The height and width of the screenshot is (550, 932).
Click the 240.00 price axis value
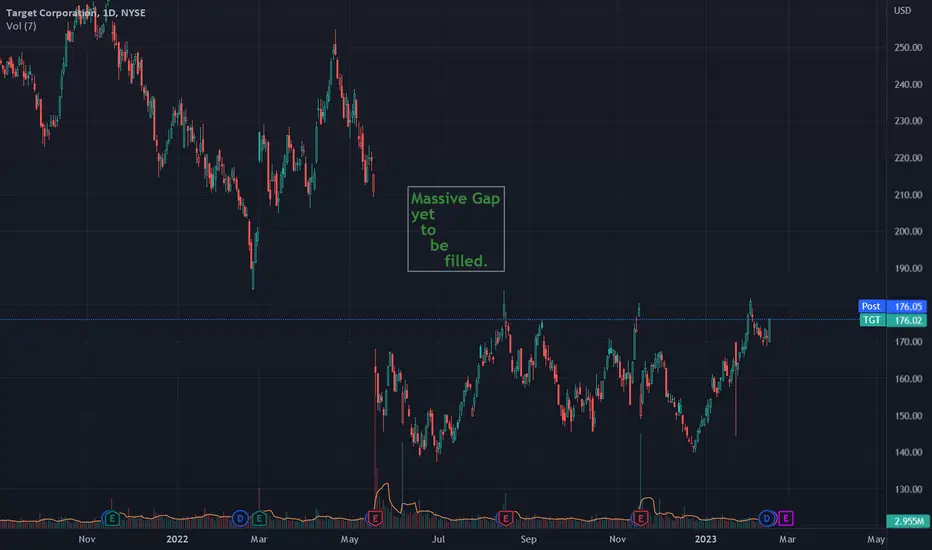point(908,84)
